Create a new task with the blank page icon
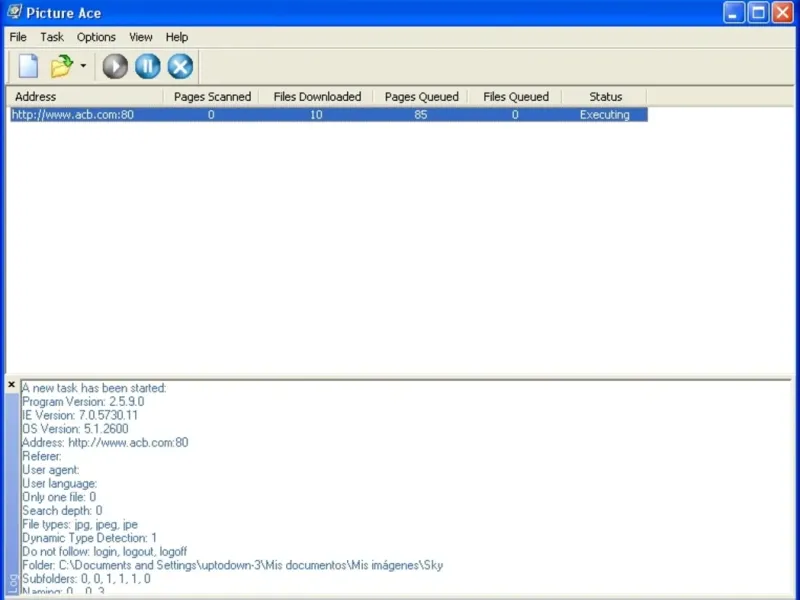The width and height of the screenshot is (800, 600). pyautogui.click(x=28, y=66)
